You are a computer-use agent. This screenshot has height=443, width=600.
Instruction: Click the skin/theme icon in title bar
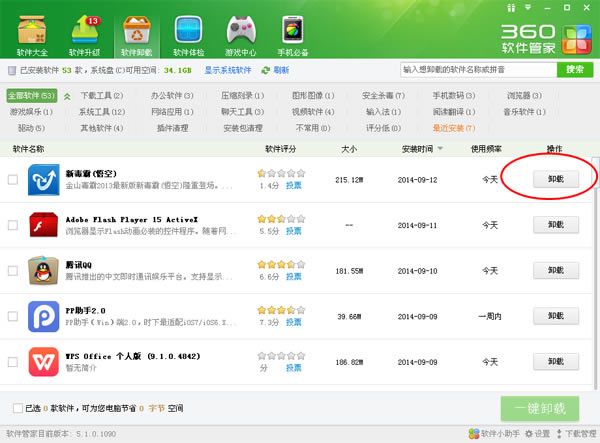[x=511, y=8]
